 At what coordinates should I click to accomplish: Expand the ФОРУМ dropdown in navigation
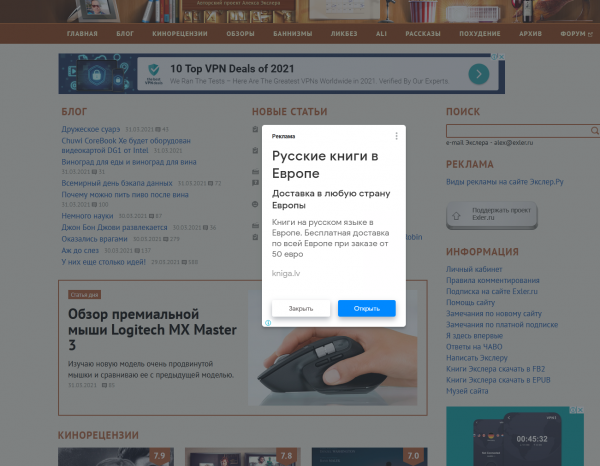[x=576, y=33]
